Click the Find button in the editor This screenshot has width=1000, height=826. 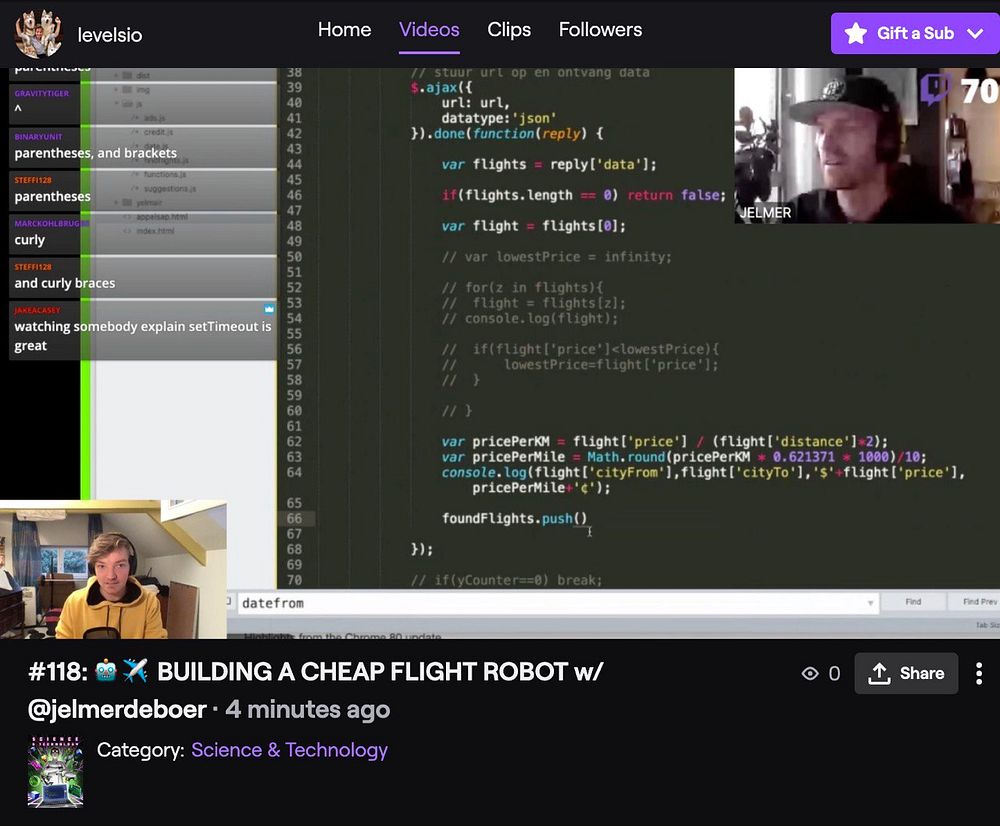[x=913, y=601]
